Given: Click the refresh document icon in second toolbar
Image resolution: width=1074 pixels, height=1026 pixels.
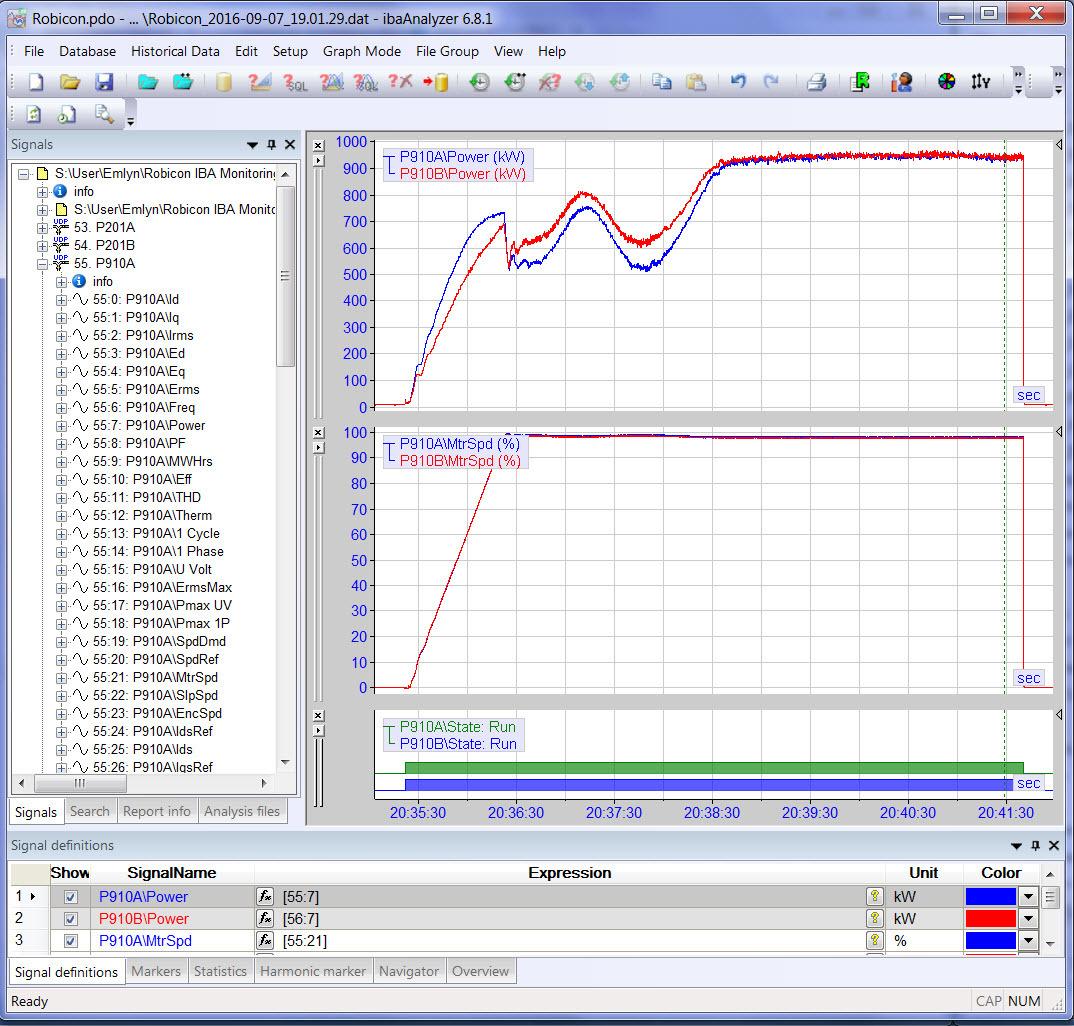Looking at the screenshot, I should tap(34, 114).
